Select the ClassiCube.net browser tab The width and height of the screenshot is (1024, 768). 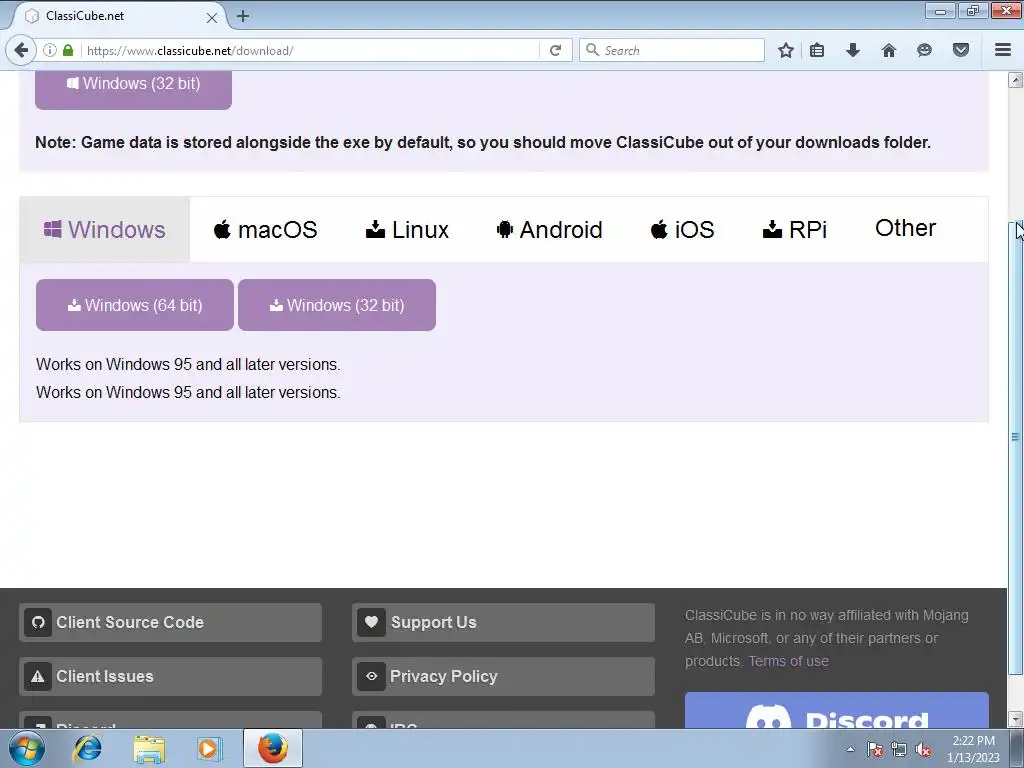tap(118, 16)
